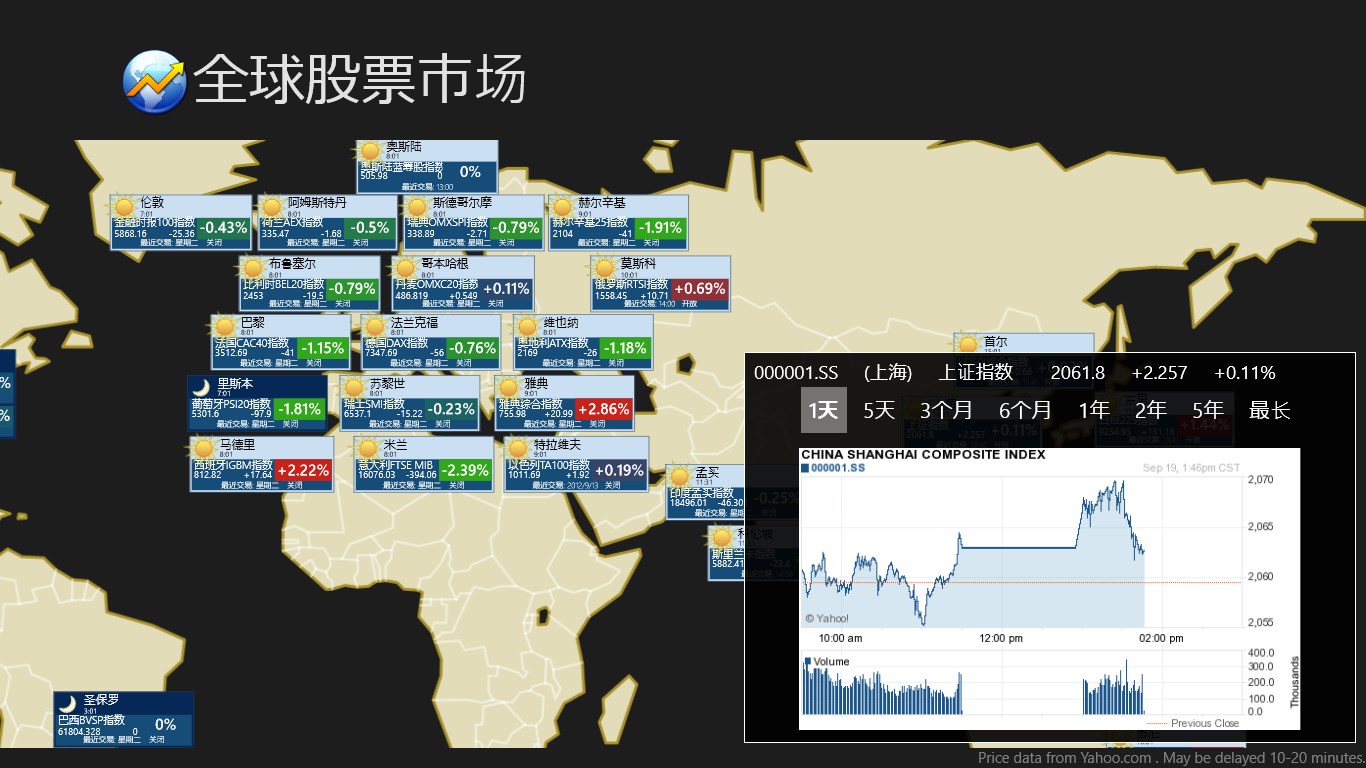Click the sun icon on the 孟买 tile
Screen dimensions: 1366x768
tap(680, 475)
